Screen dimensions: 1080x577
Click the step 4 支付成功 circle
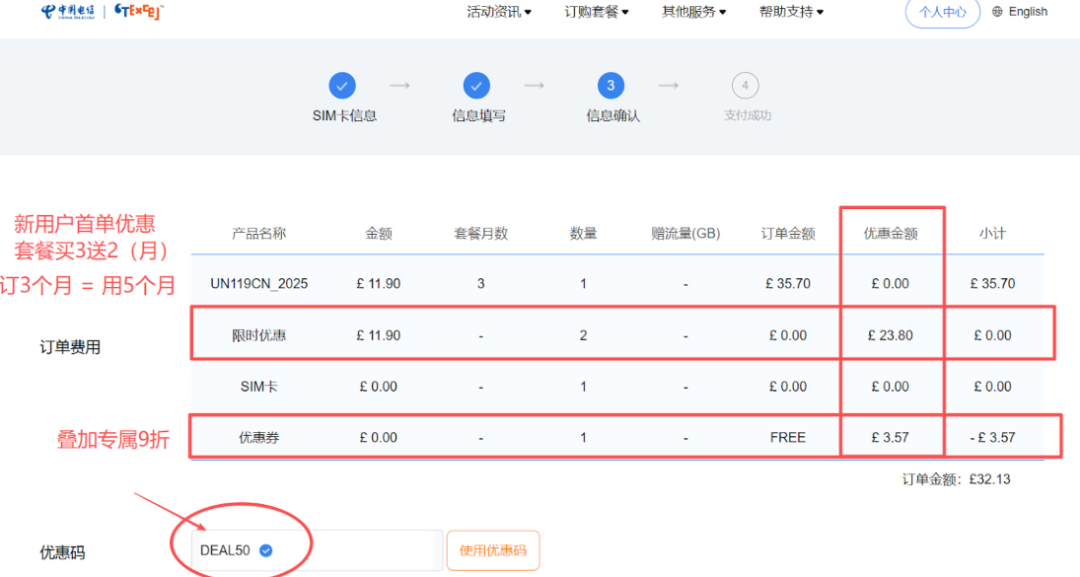point(744,85)
